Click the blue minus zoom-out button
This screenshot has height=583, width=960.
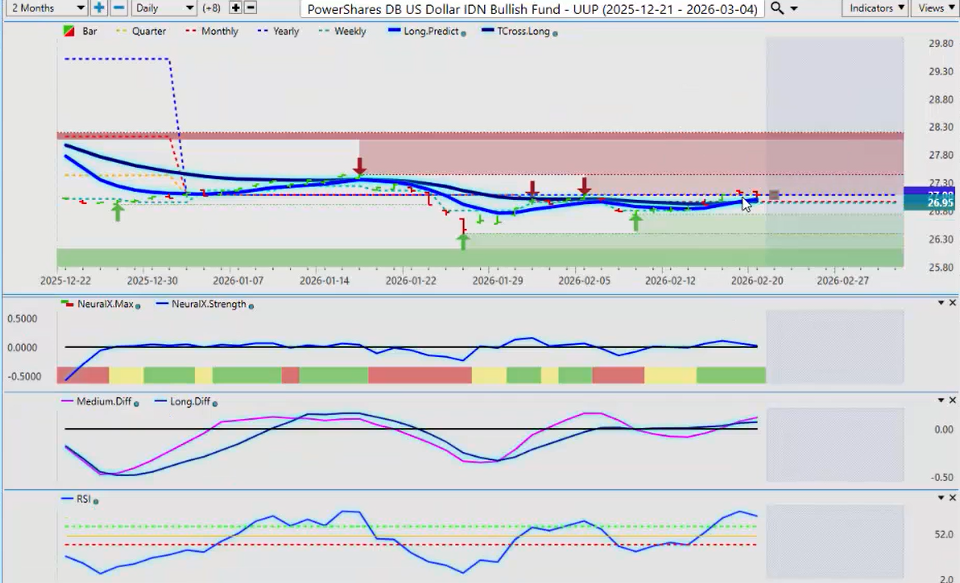(118, 8)
